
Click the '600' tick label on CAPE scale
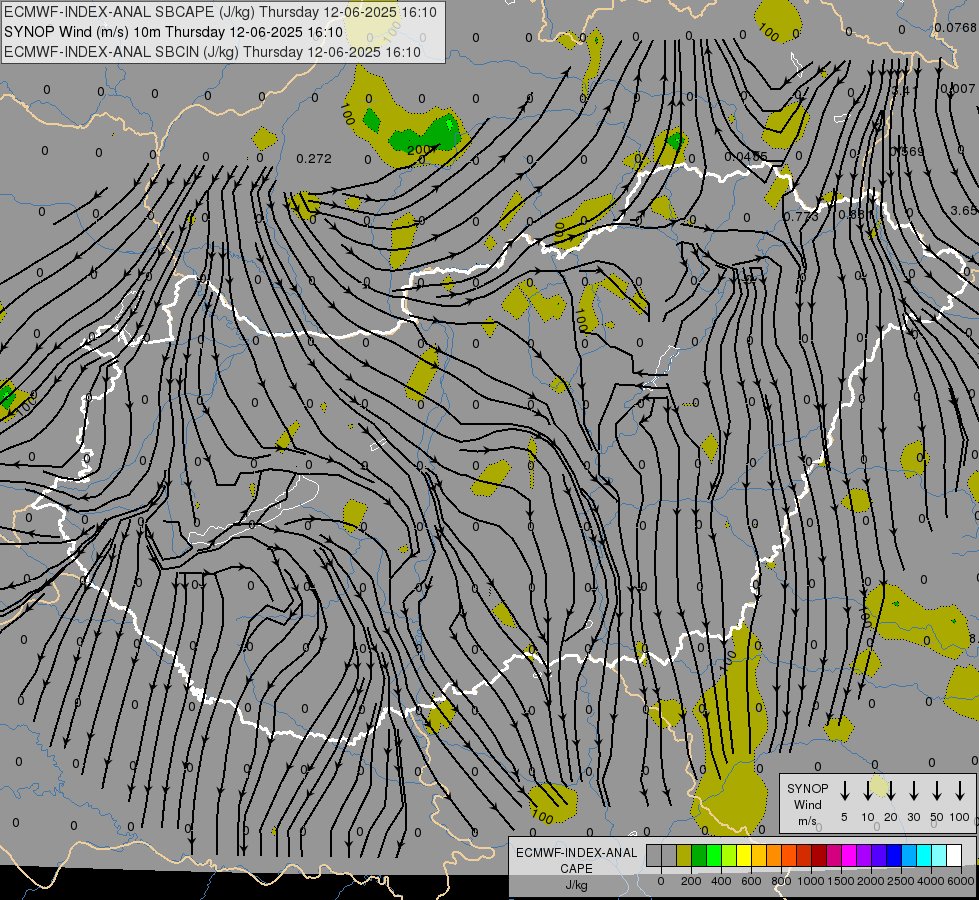point(751,881)
